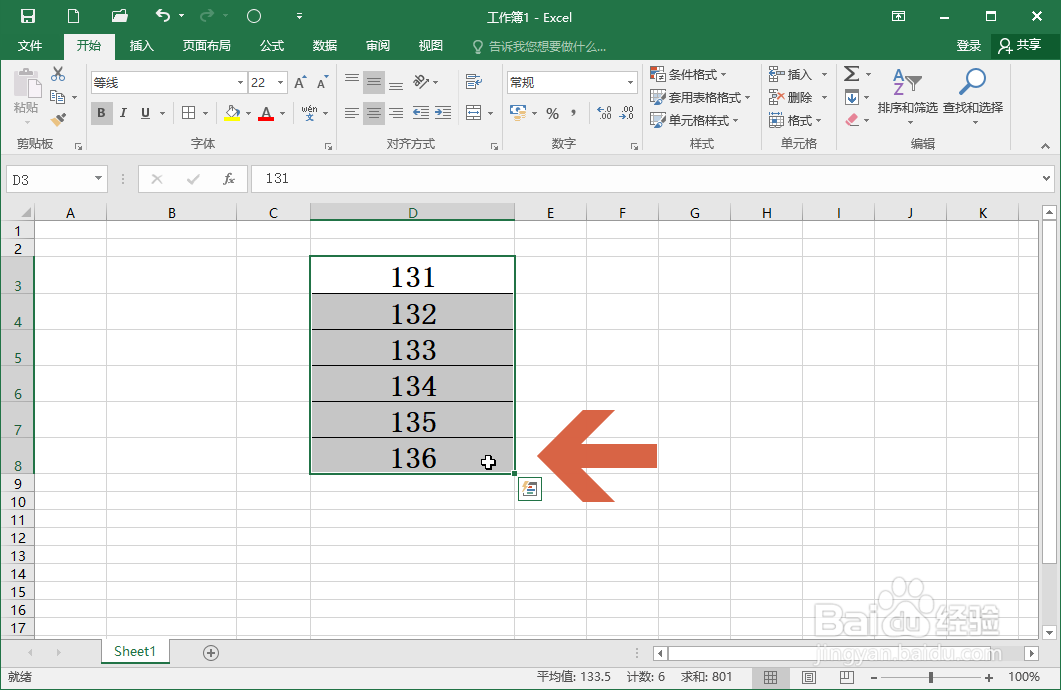The height and width of the screenshot is (690, 1061).
Task: Decrease font size with smaller A
Action: (323, 83)
